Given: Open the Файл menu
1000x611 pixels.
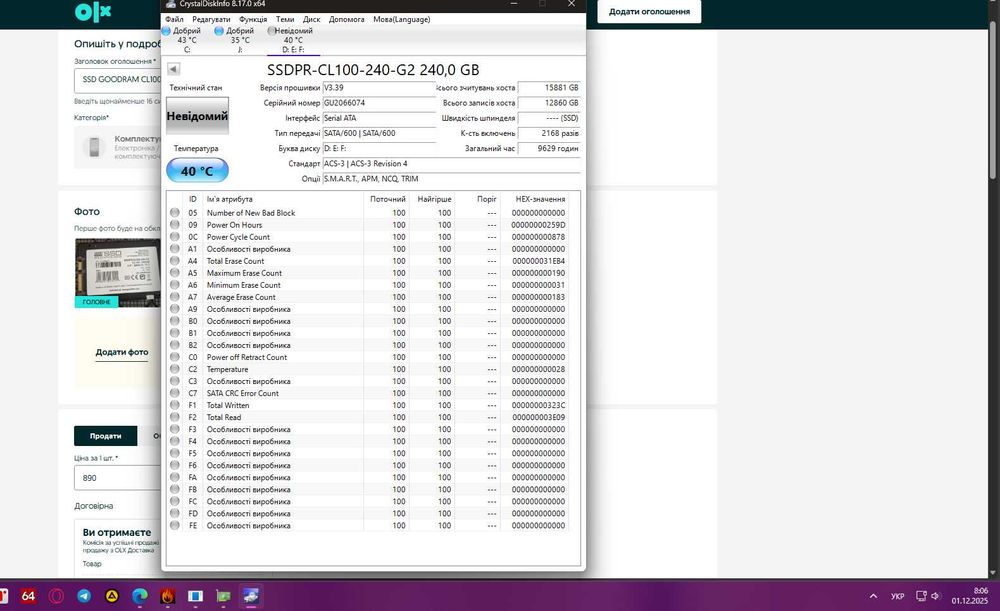Looking at the screenshot, I should click(x=174, y=19).
